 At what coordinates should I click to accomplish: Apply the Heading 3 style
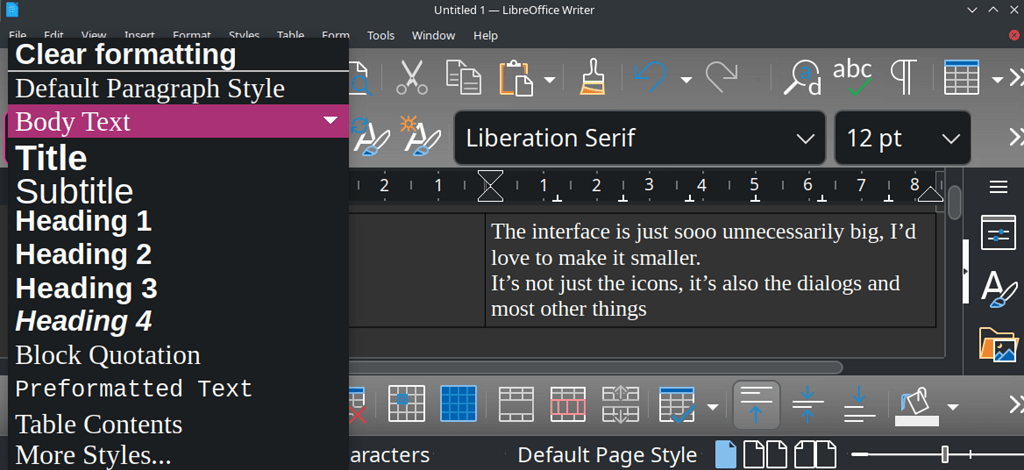[x=178, y=288]
